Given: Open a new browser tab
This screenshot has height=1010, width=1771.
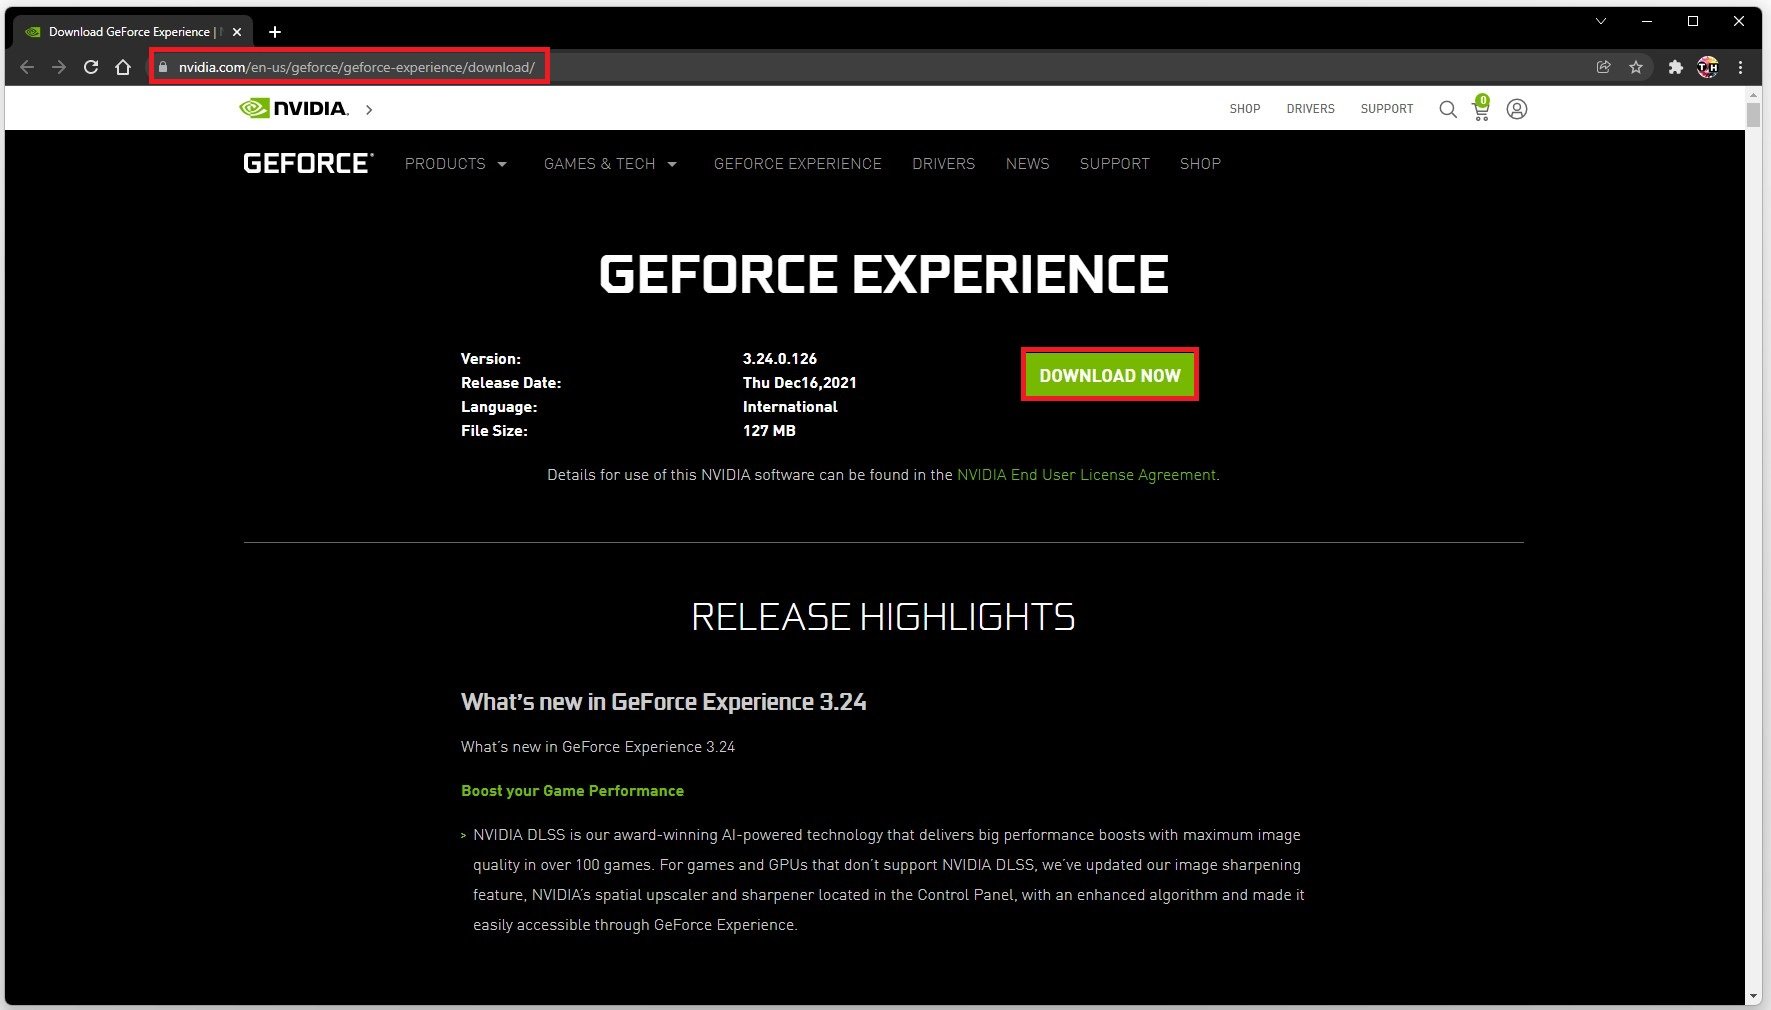Looking at the screenshot, I should coord(275,32).
